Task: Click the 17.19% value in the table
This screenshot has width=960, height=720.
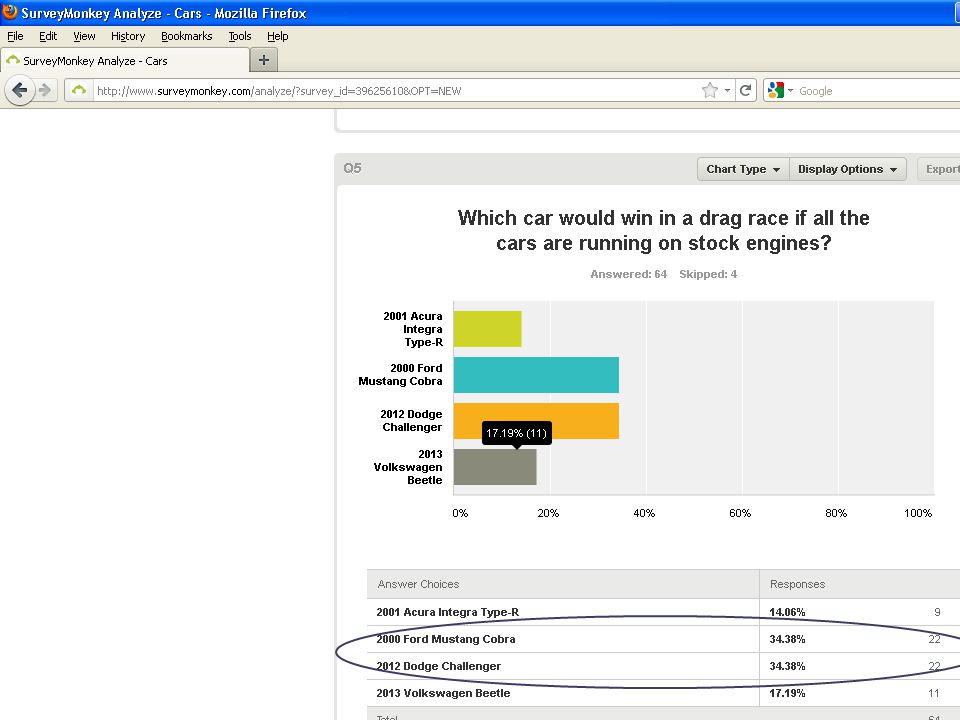Action: point(787,693)
